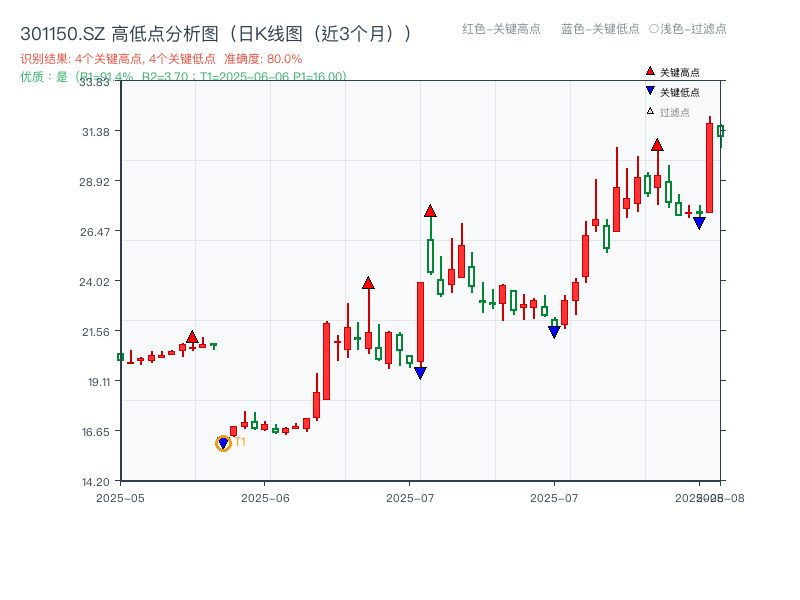Click the T1 annotation text beside the circle
Screen dimensions: 800x600
click(x=240, y=443)
